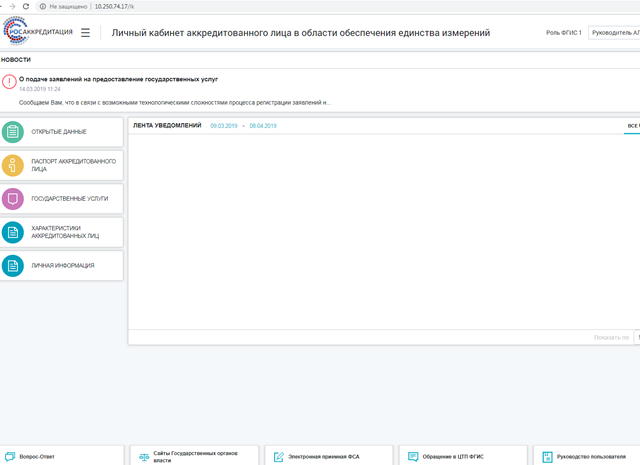
Task: Click the Характеристики аккредитованных лиц icon
Action: [13, 232]
